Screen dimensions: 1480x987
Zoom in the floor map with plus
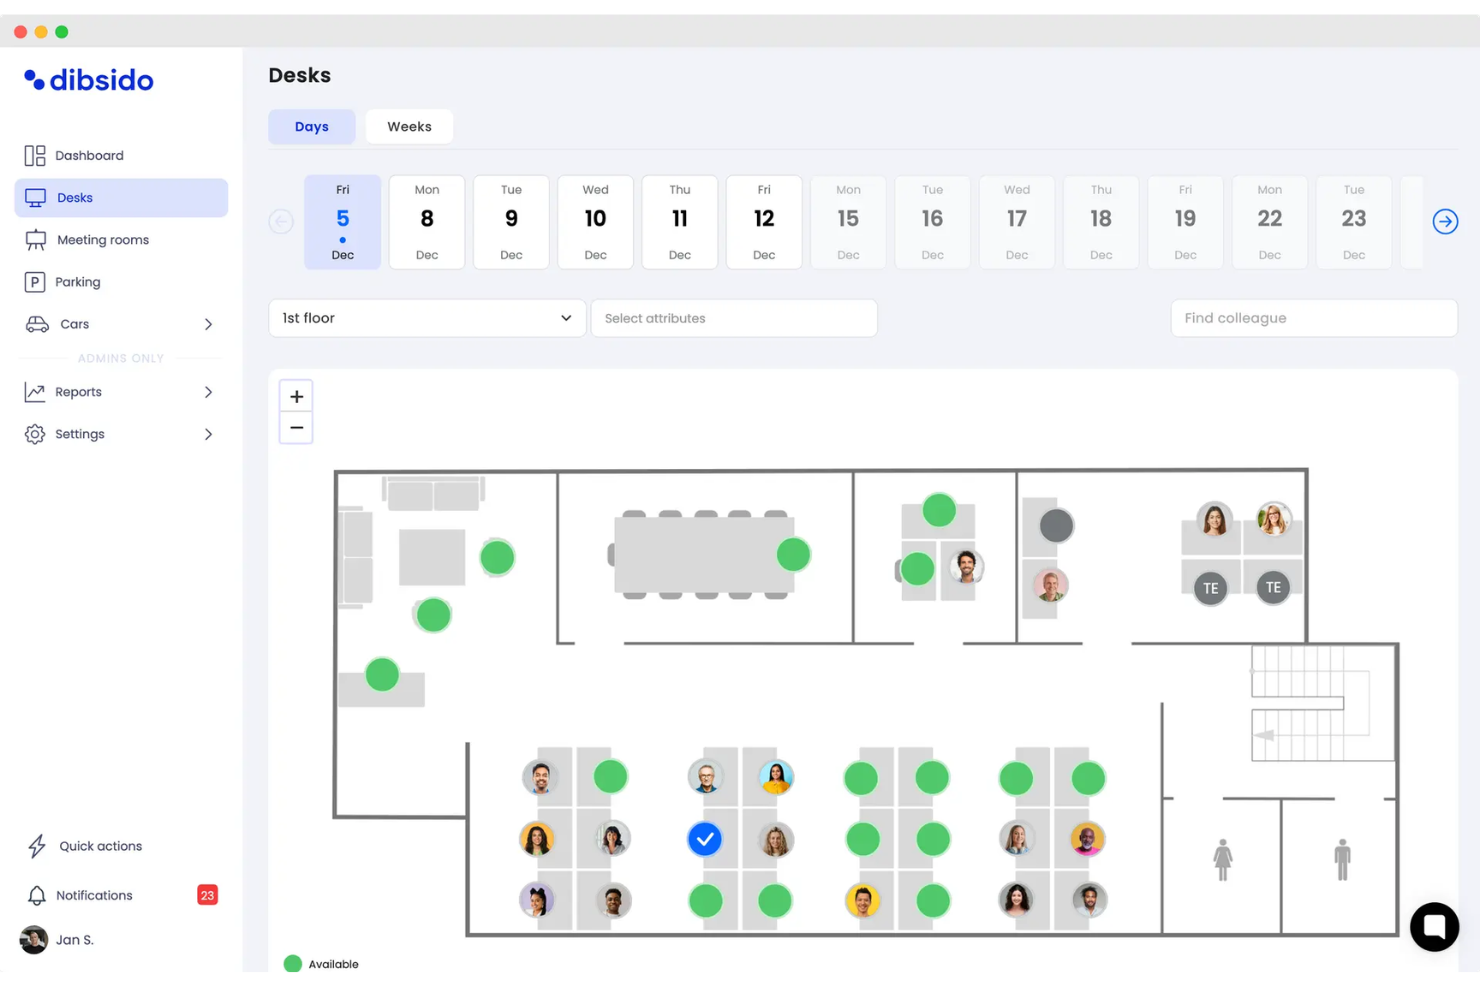pyautogui.click(x=296, y=397)
